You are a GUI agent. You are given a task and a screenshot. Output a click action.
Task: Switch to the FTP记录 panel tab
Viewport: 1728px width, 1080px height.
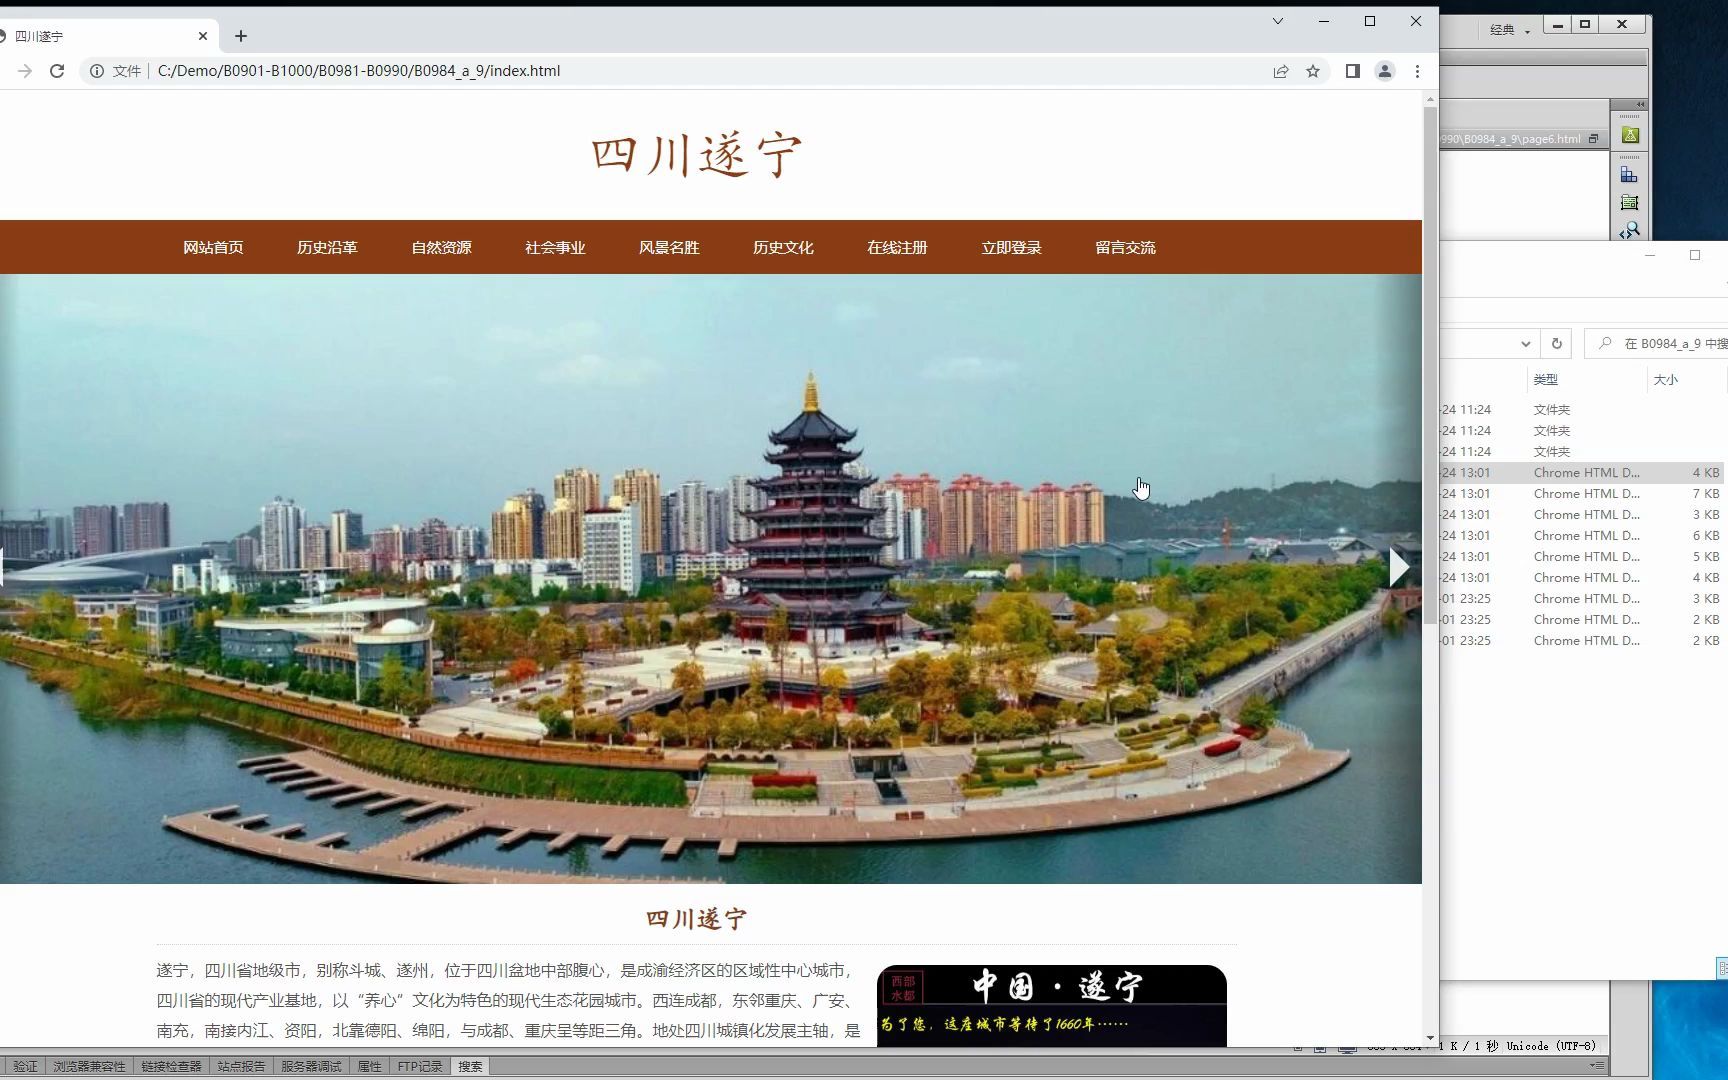tap(418, 1066)
